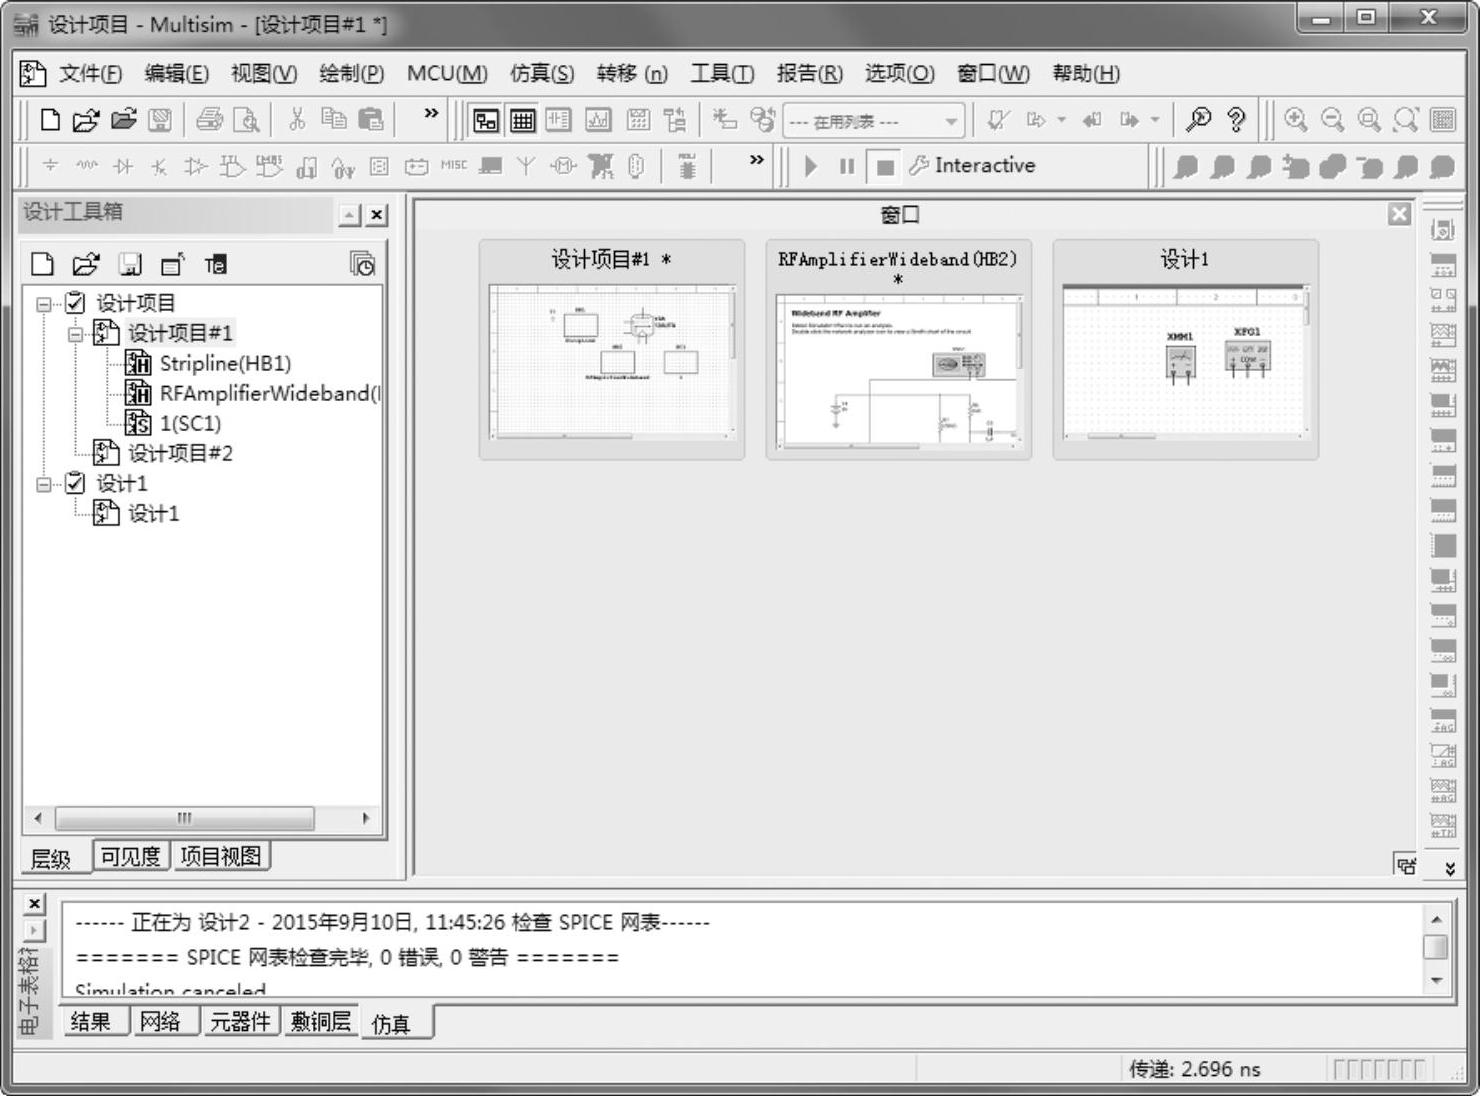Click down arrow of simulation log scrollbar
Image resolution: width=1480 pixels, height=1096 pixels.
point(1436,980)
